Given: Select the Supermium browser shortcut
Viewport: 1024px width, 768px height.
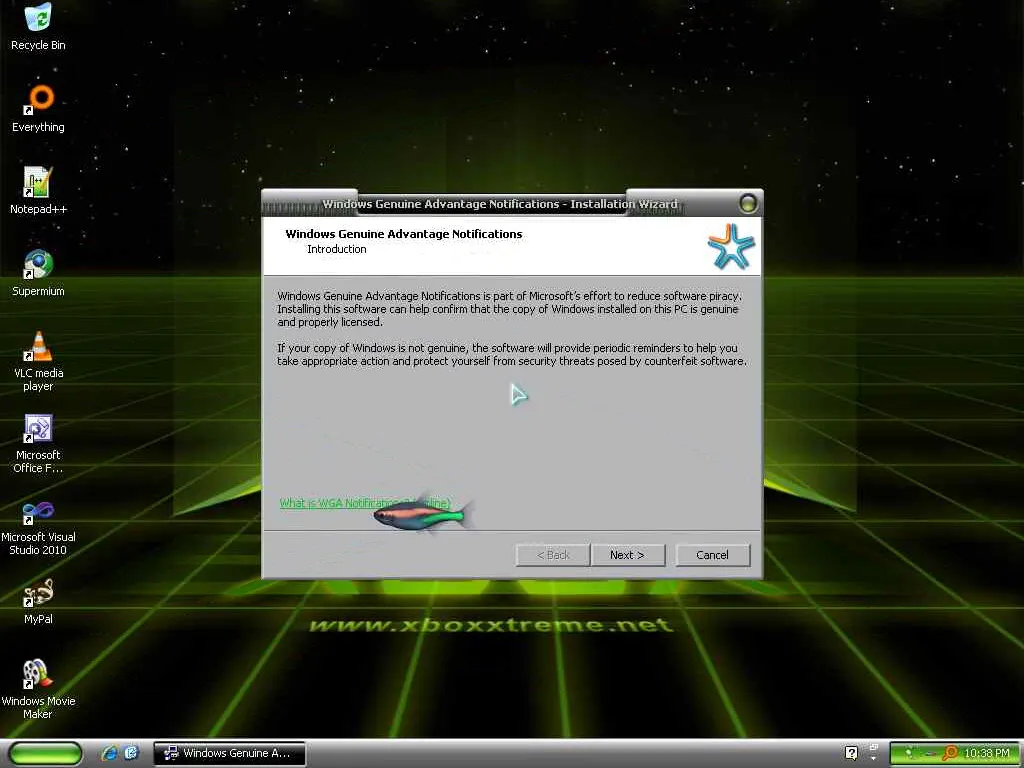Looking at the screenshot, I should pyautogui.click(x=39, y=273).
